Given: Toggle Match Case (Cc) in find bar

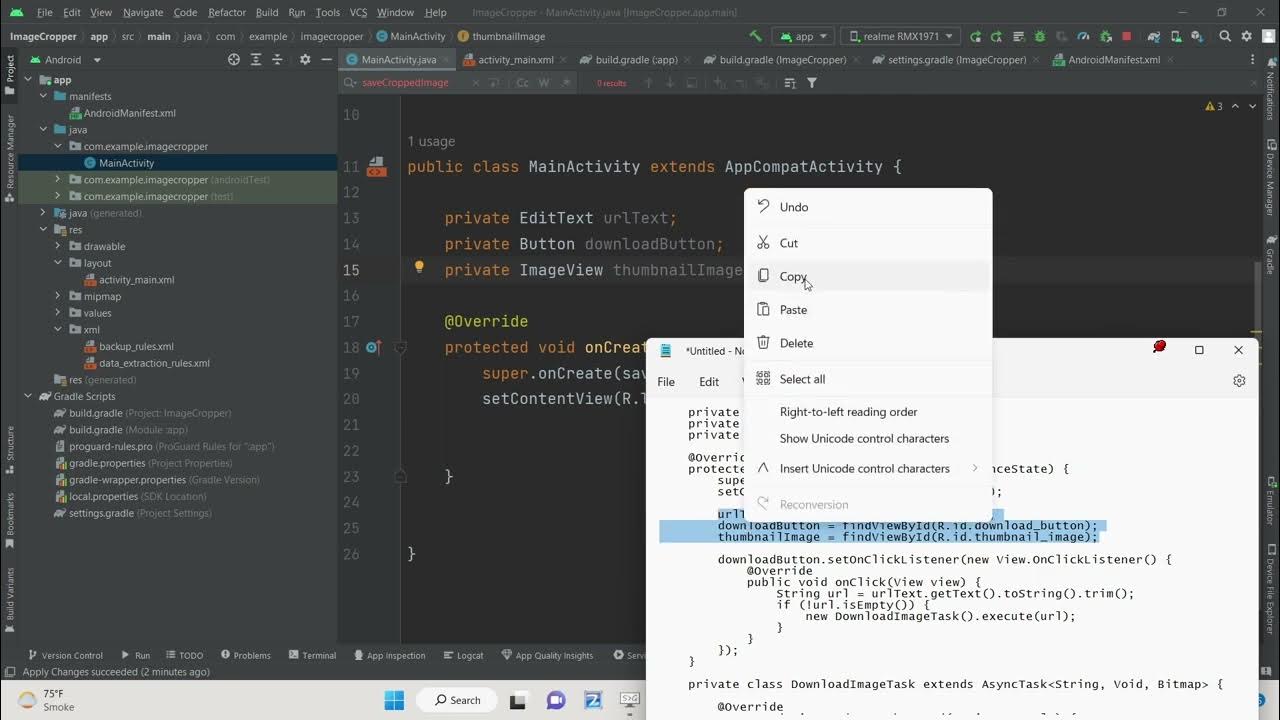Looking at the screenshot, I should 522,83.
